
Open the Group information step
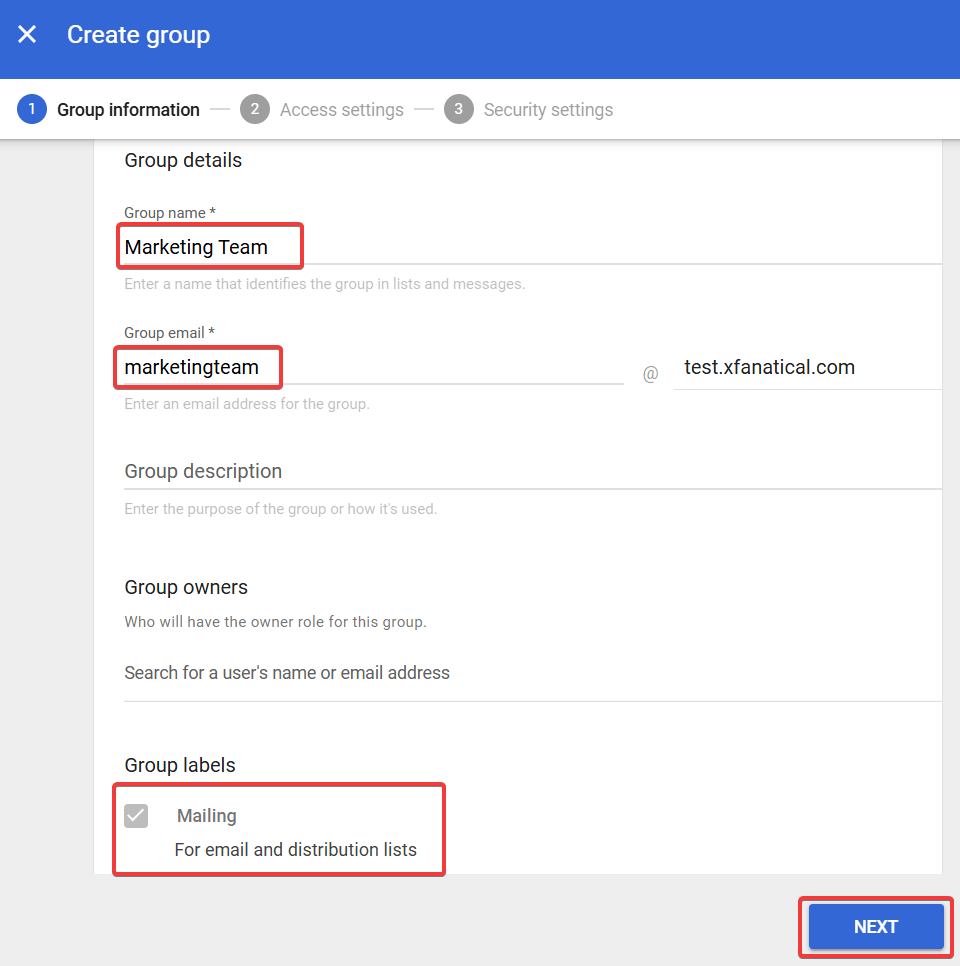(x=128, y=110)
